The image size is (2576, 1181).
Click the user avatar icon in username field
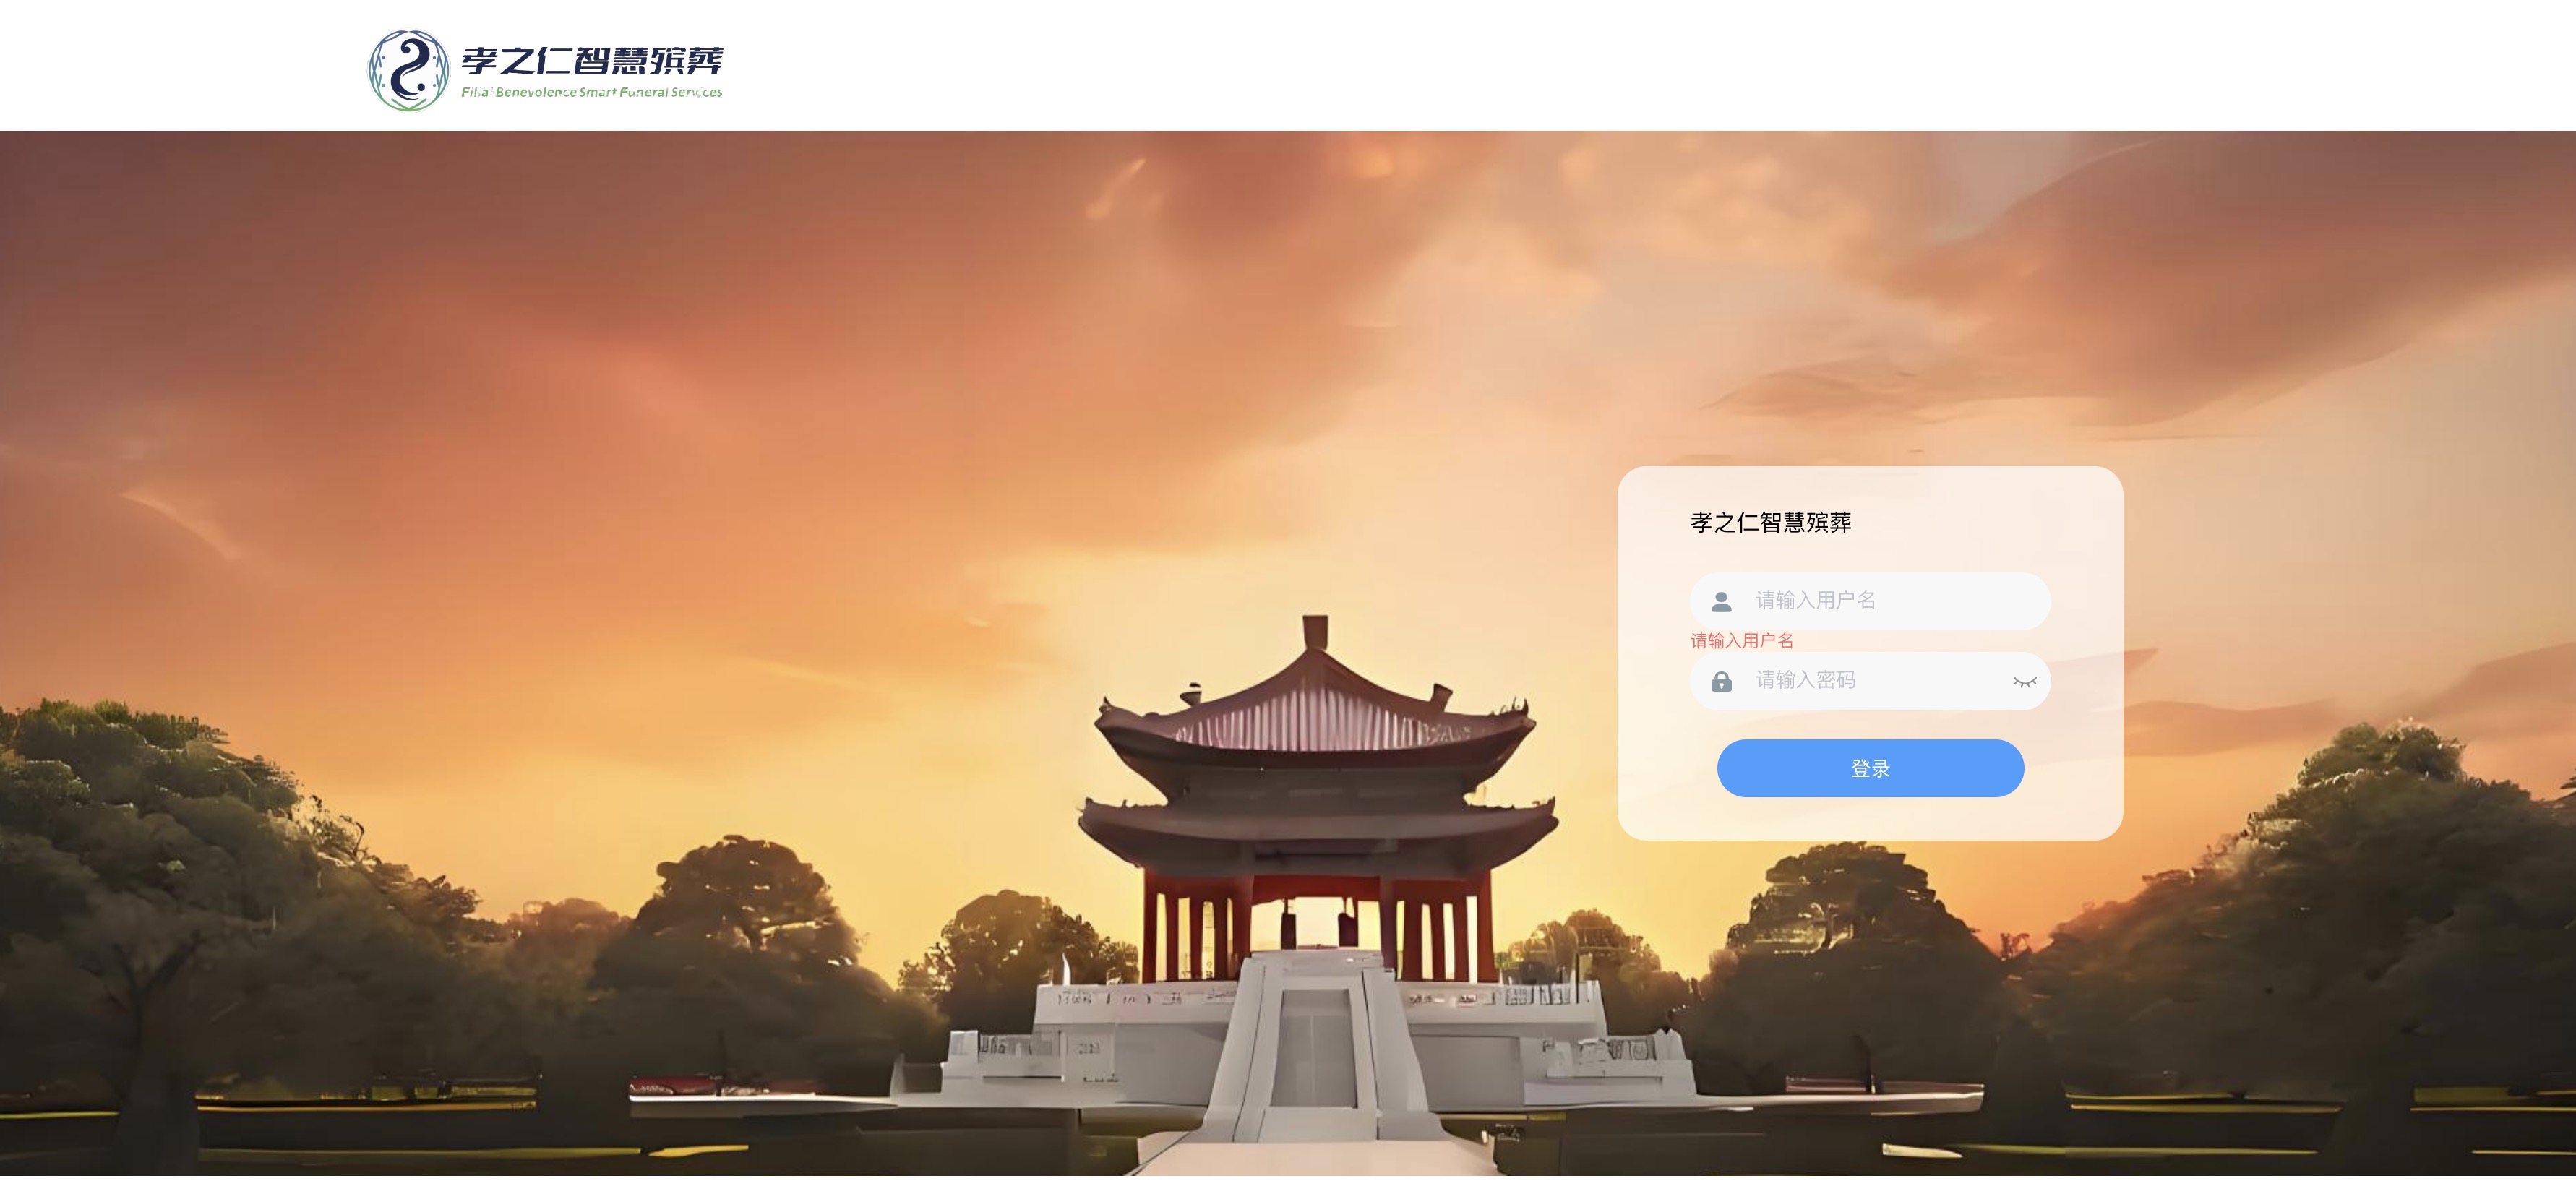point(1721,602)
